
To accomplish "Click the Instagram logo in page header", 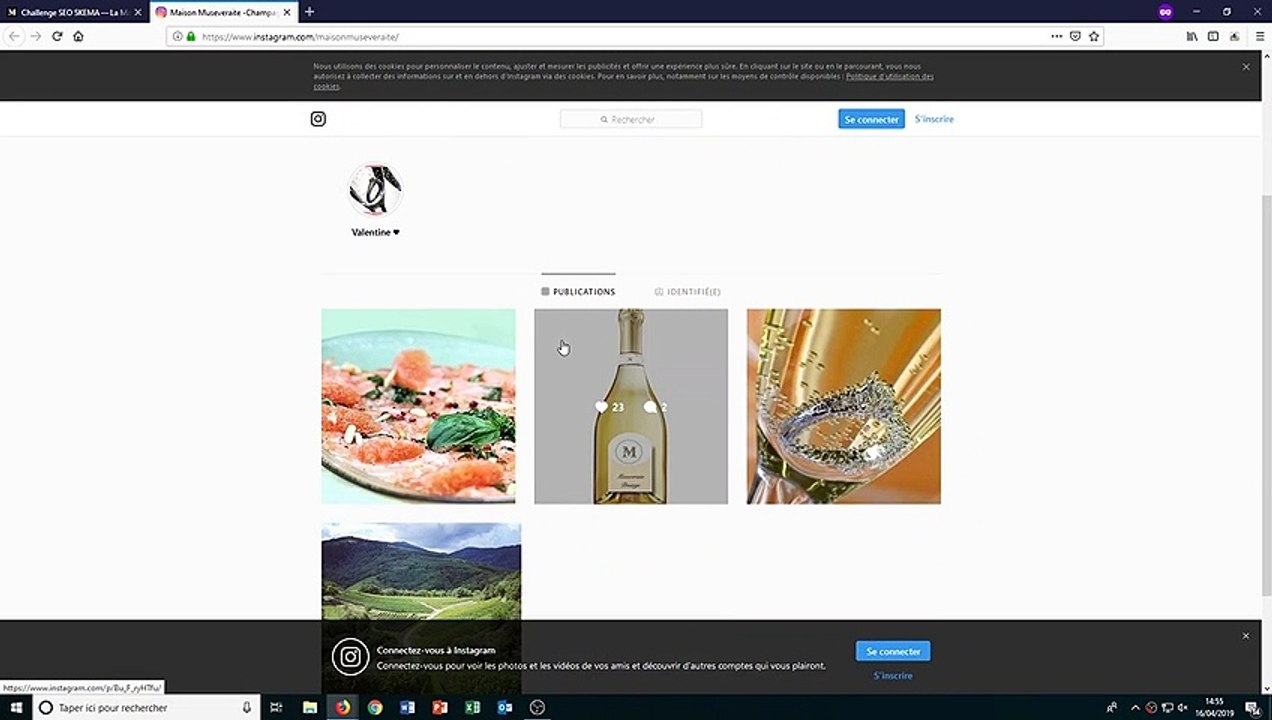I will tap(318, 119).
